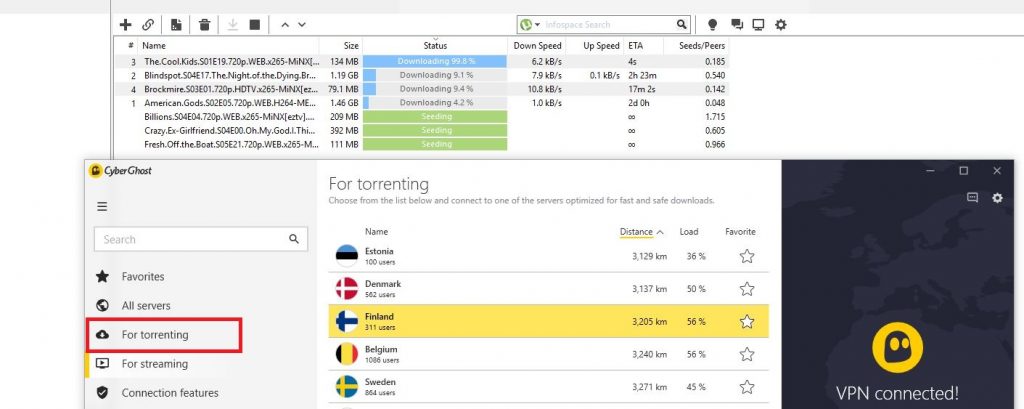Favorite the Finland server star
This screenshot has width=1024, height=409.
(x=747, y=321)
